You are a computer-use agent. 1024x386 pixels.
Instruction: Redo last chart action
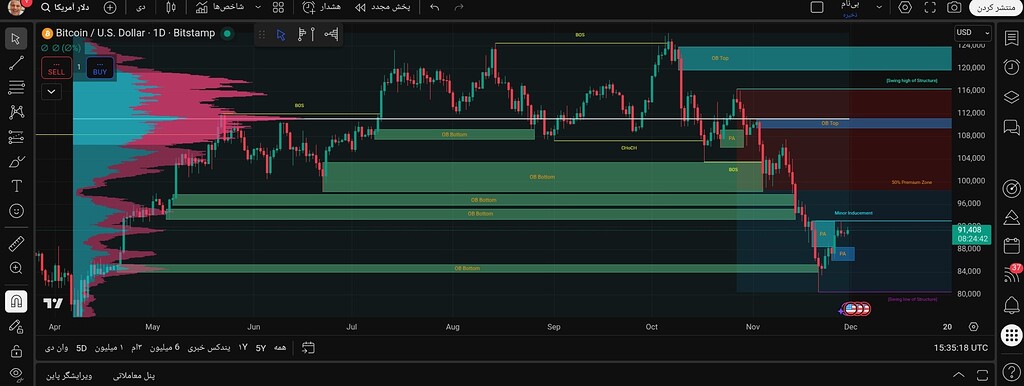click(459, 7)
